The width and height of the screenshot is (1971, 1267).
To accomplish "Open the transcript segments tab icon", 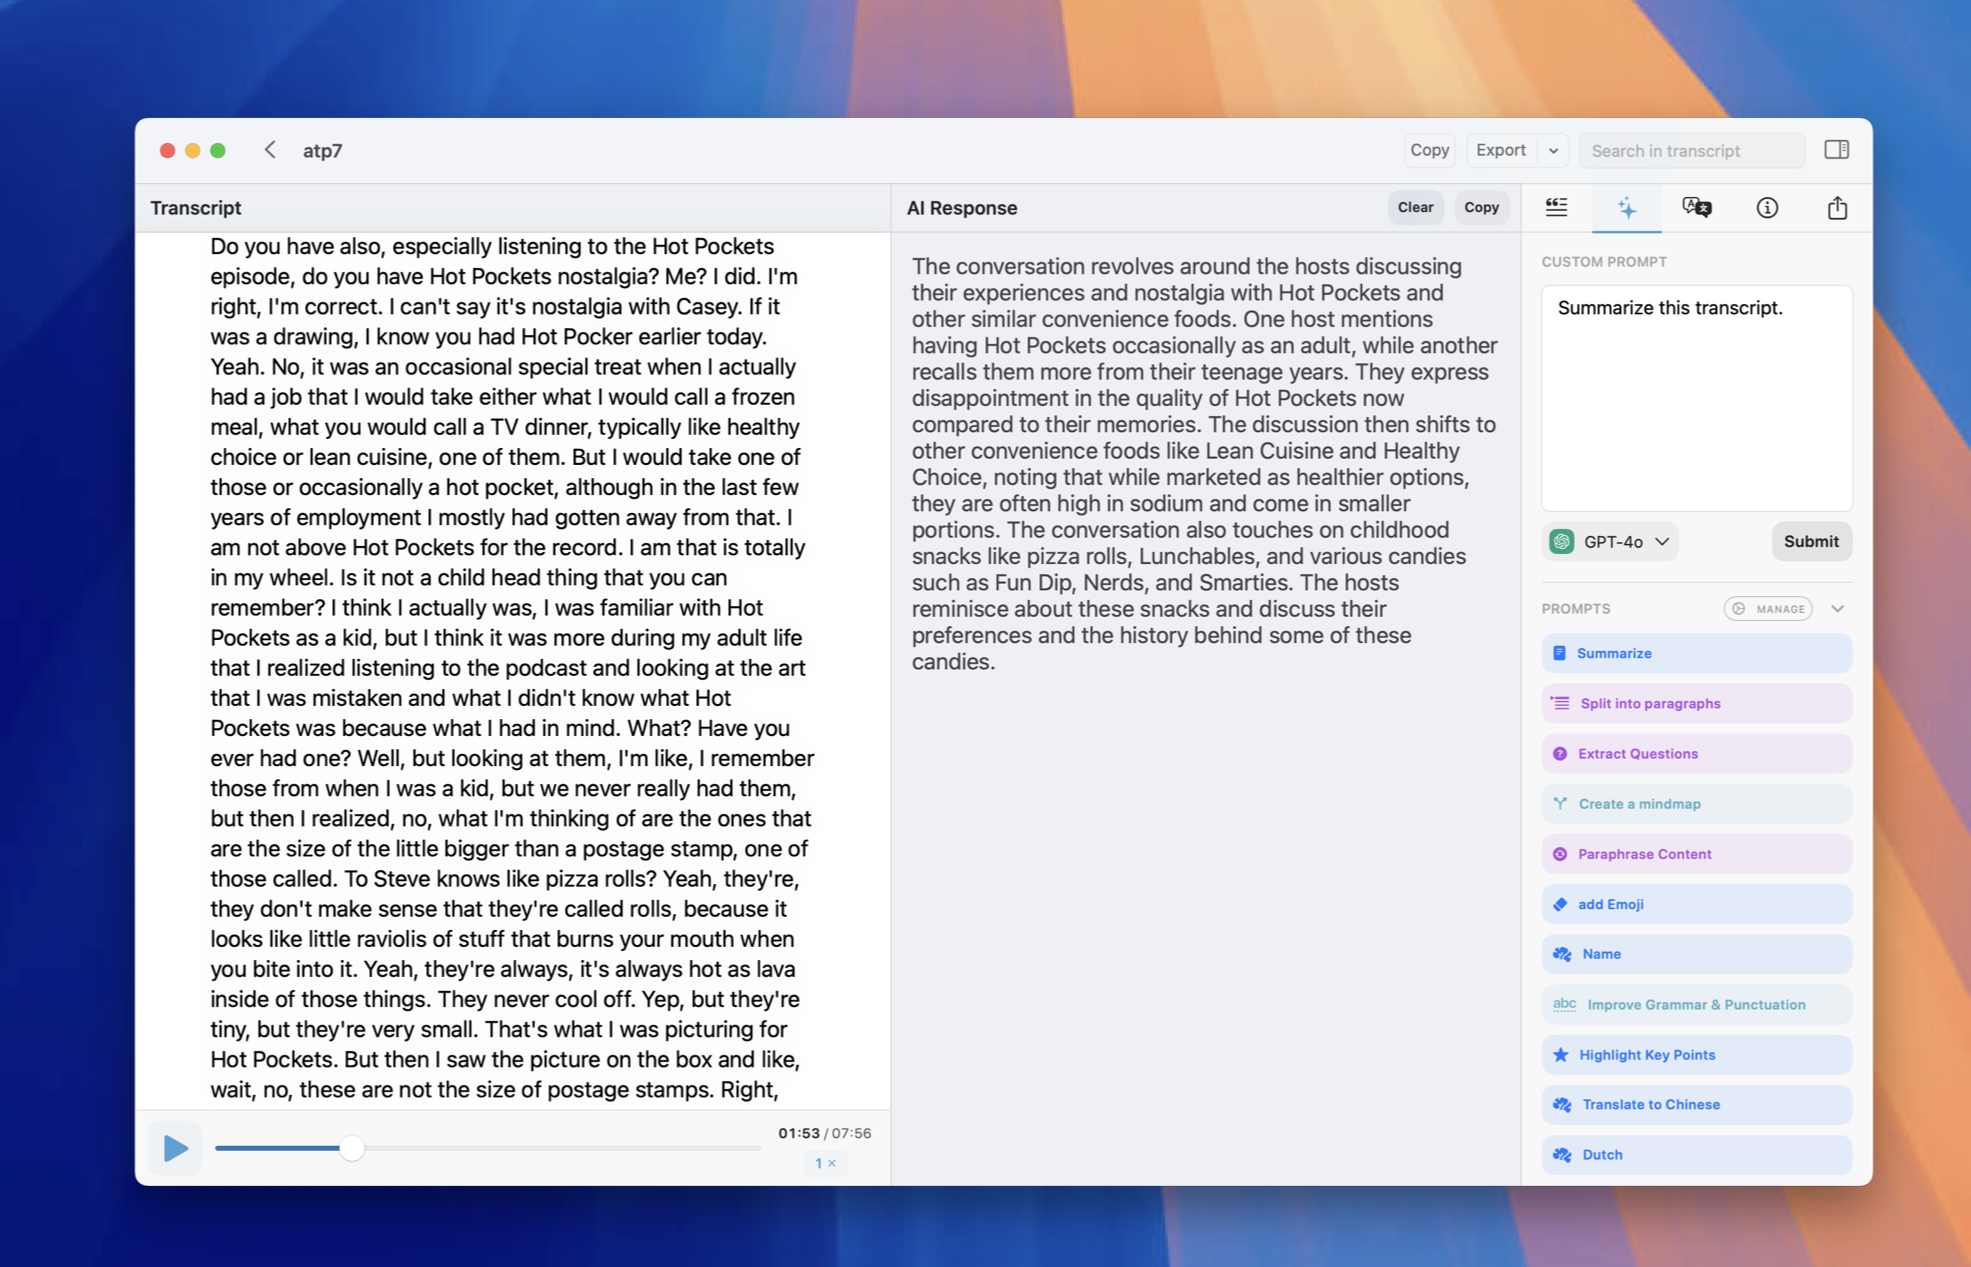I will pyautogui.click(x=1556, y=208).
